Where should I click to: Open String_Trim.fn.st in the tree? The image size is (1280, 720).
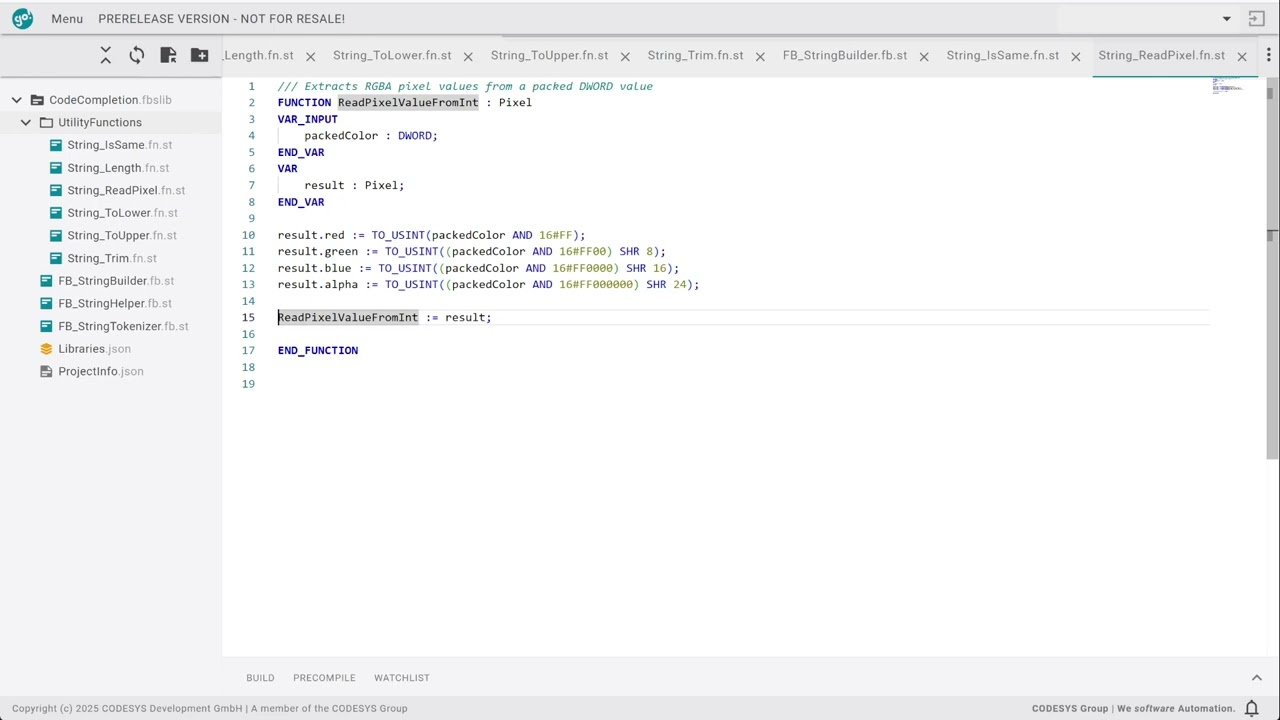click(112, 258)
